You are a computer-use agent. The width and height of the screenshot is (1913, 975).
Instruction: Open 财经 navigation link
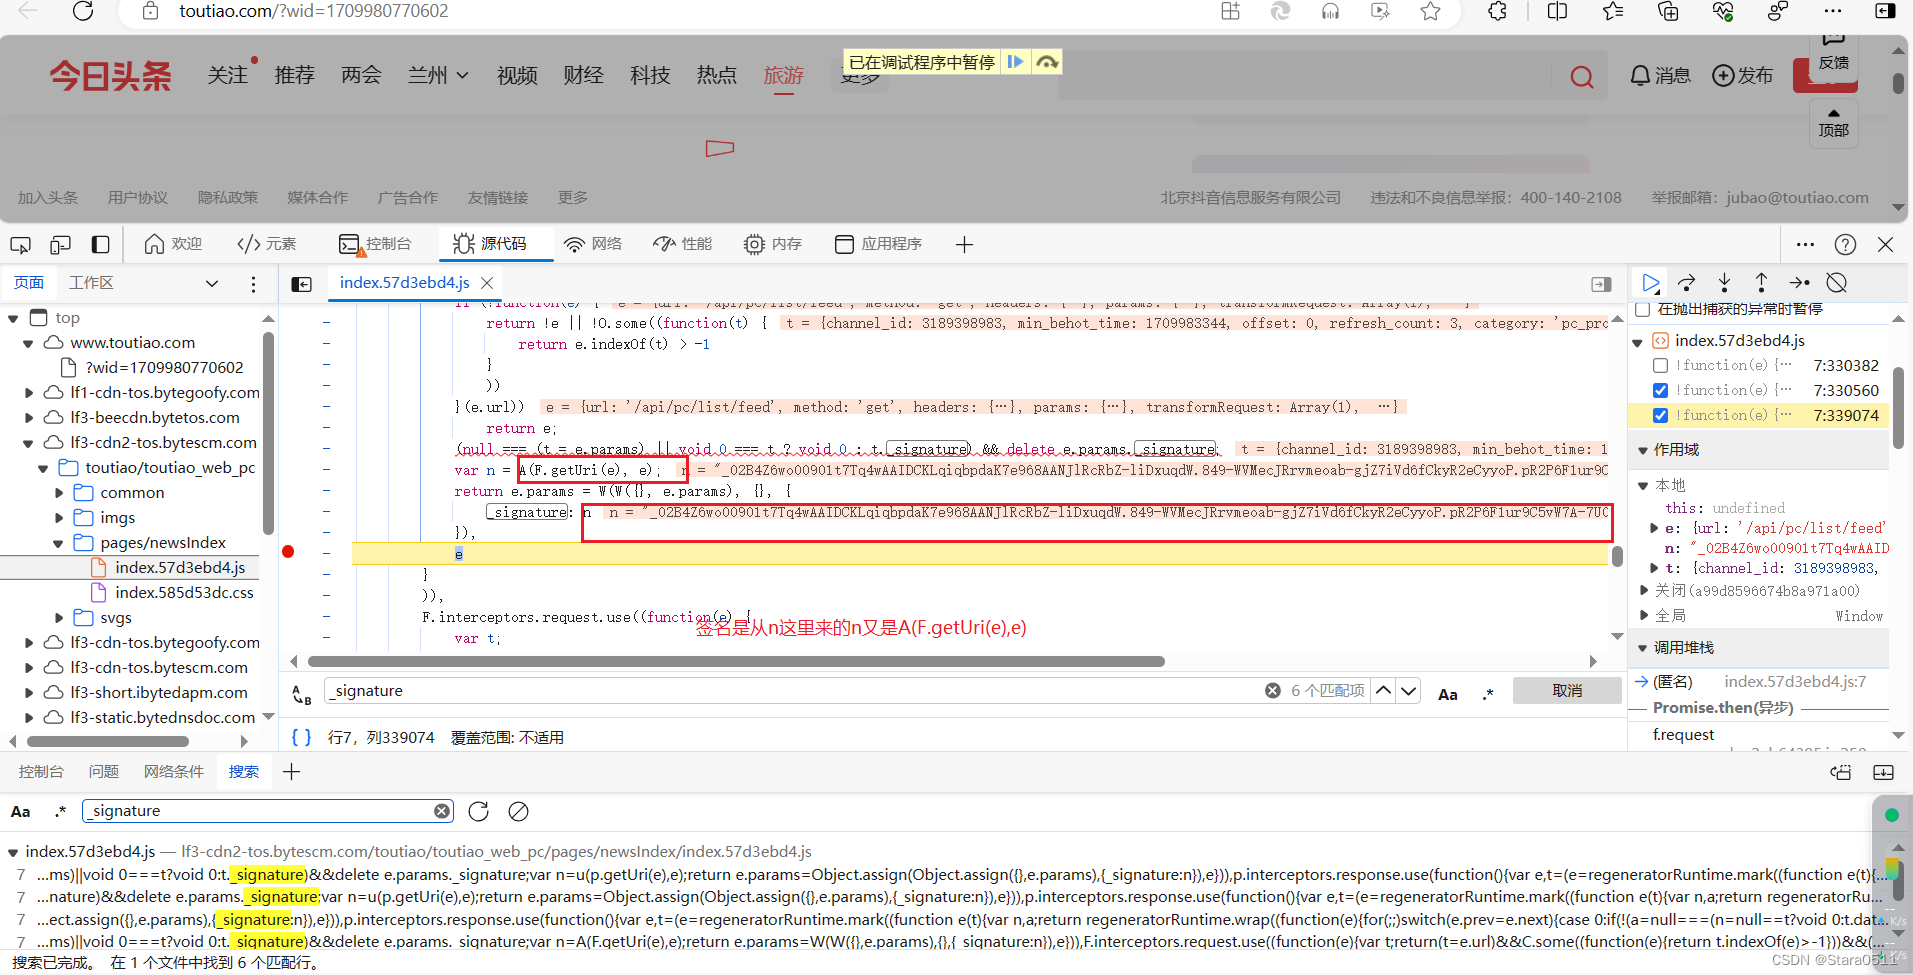coord(583,75)
